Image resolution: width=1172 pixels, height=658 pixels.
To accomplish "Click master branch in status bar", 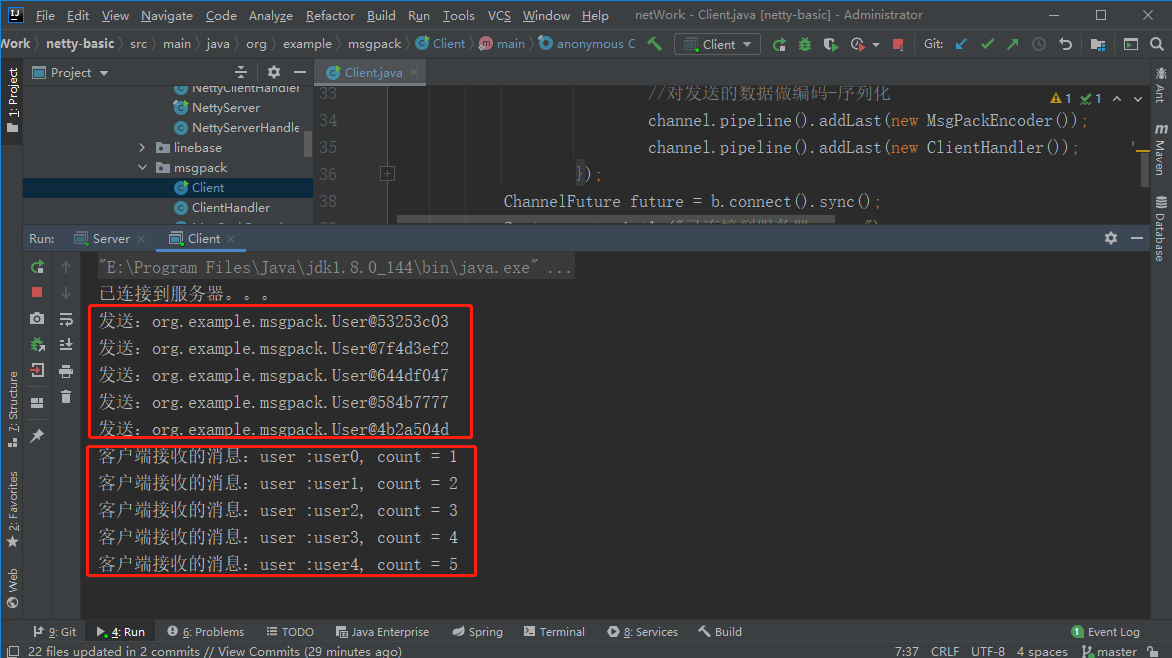I will point(1109,651).
